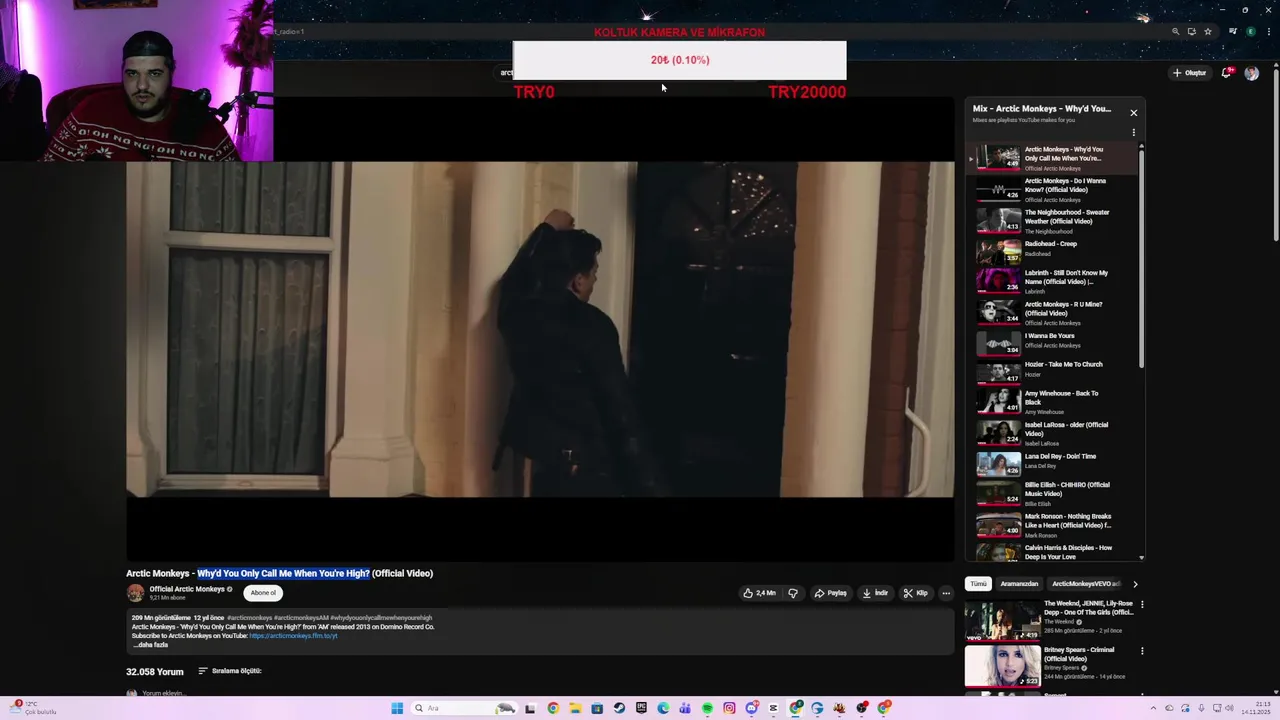Close the Mix playlist panel
This screenshot has width=1280, height=720.
tap(1133, 113)
